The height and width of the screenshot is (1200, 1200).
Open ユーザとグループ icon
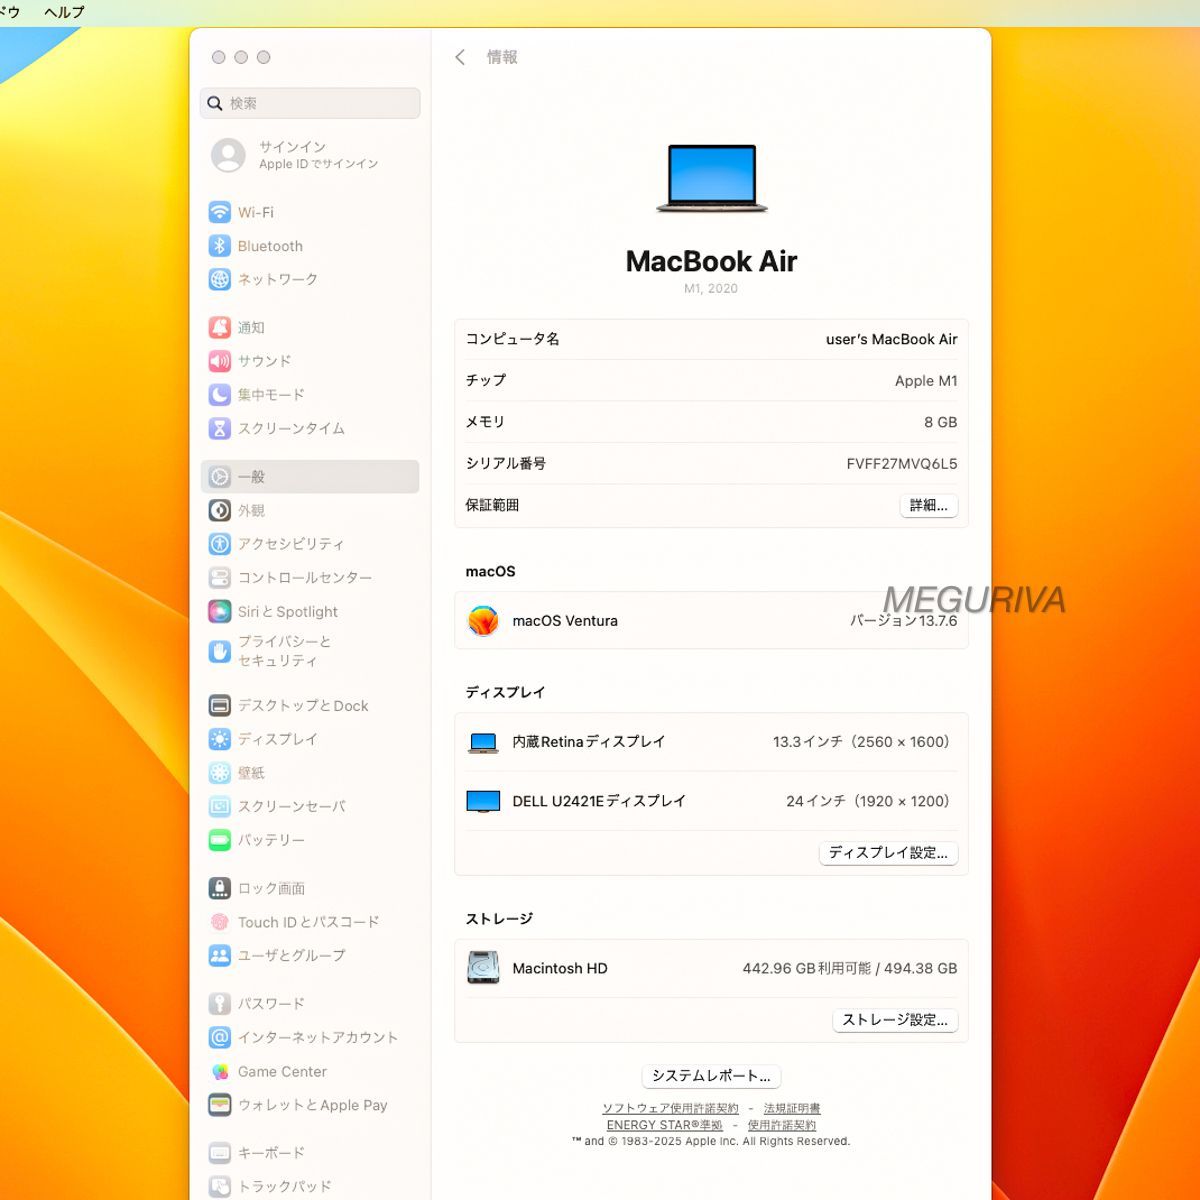tap(219, 956)
